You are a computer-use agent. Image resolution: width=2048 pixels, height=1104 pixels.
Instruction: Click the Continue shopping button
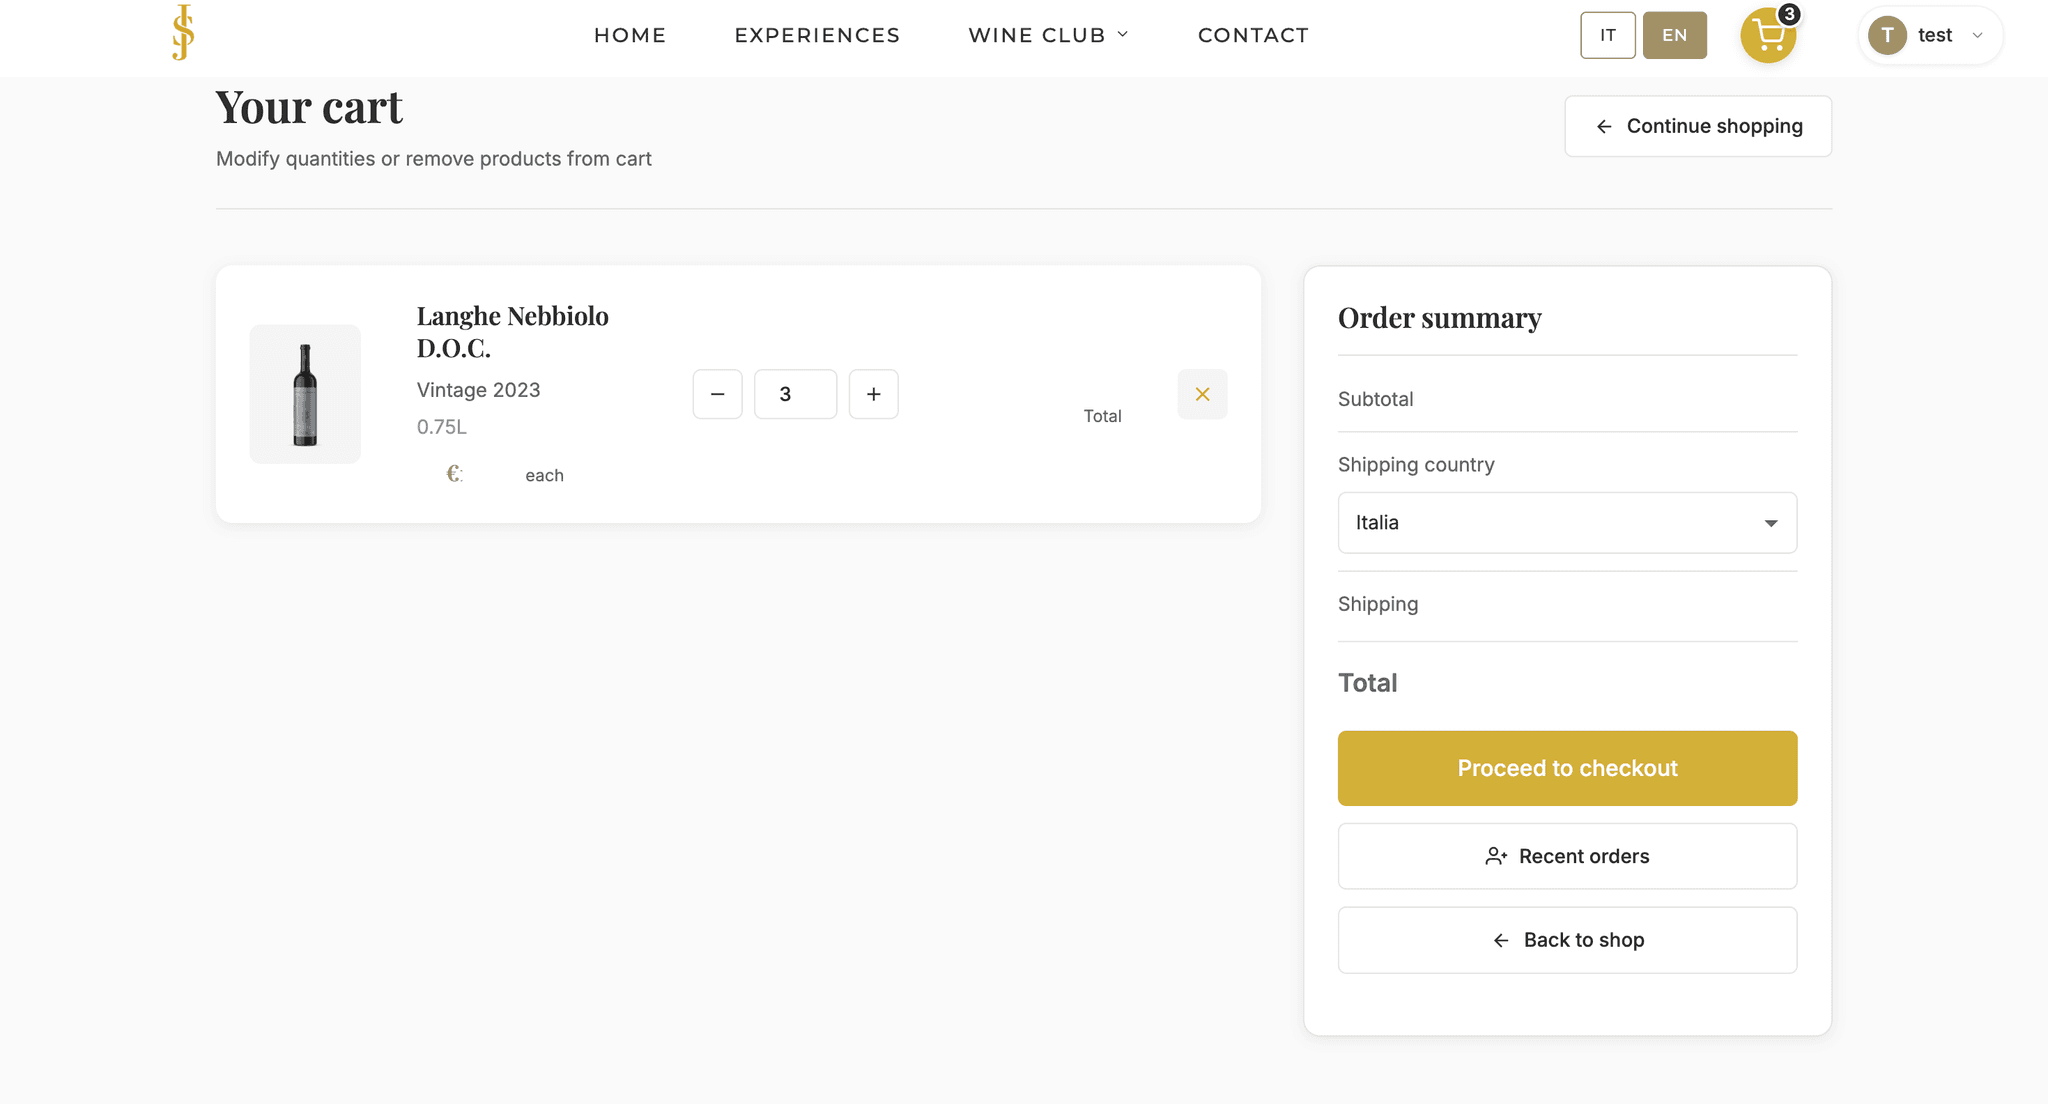[1698, 126]
